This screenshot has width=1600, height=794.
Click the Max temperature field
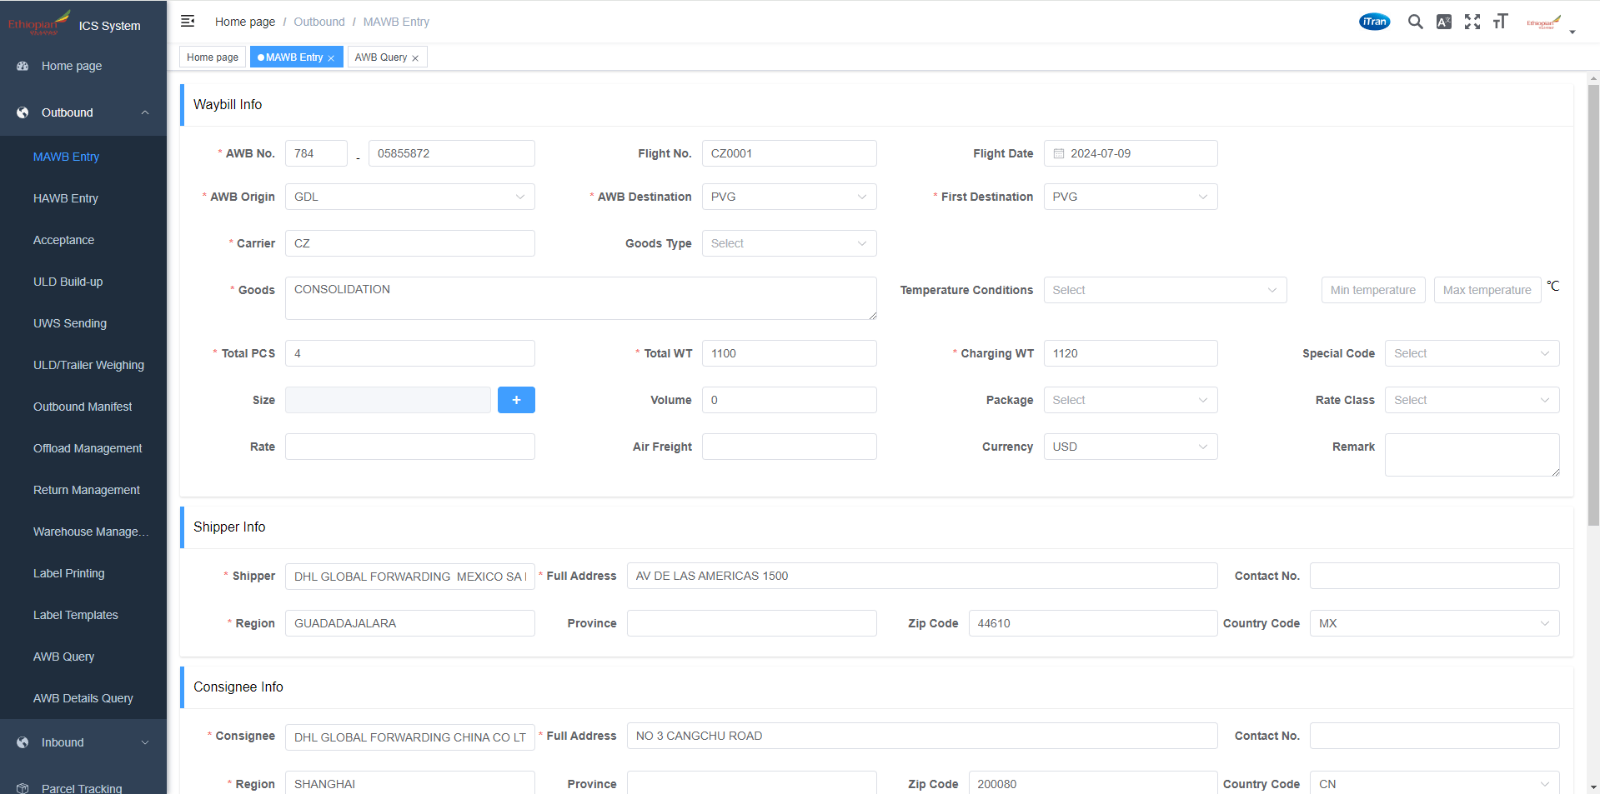[1487, 290]
